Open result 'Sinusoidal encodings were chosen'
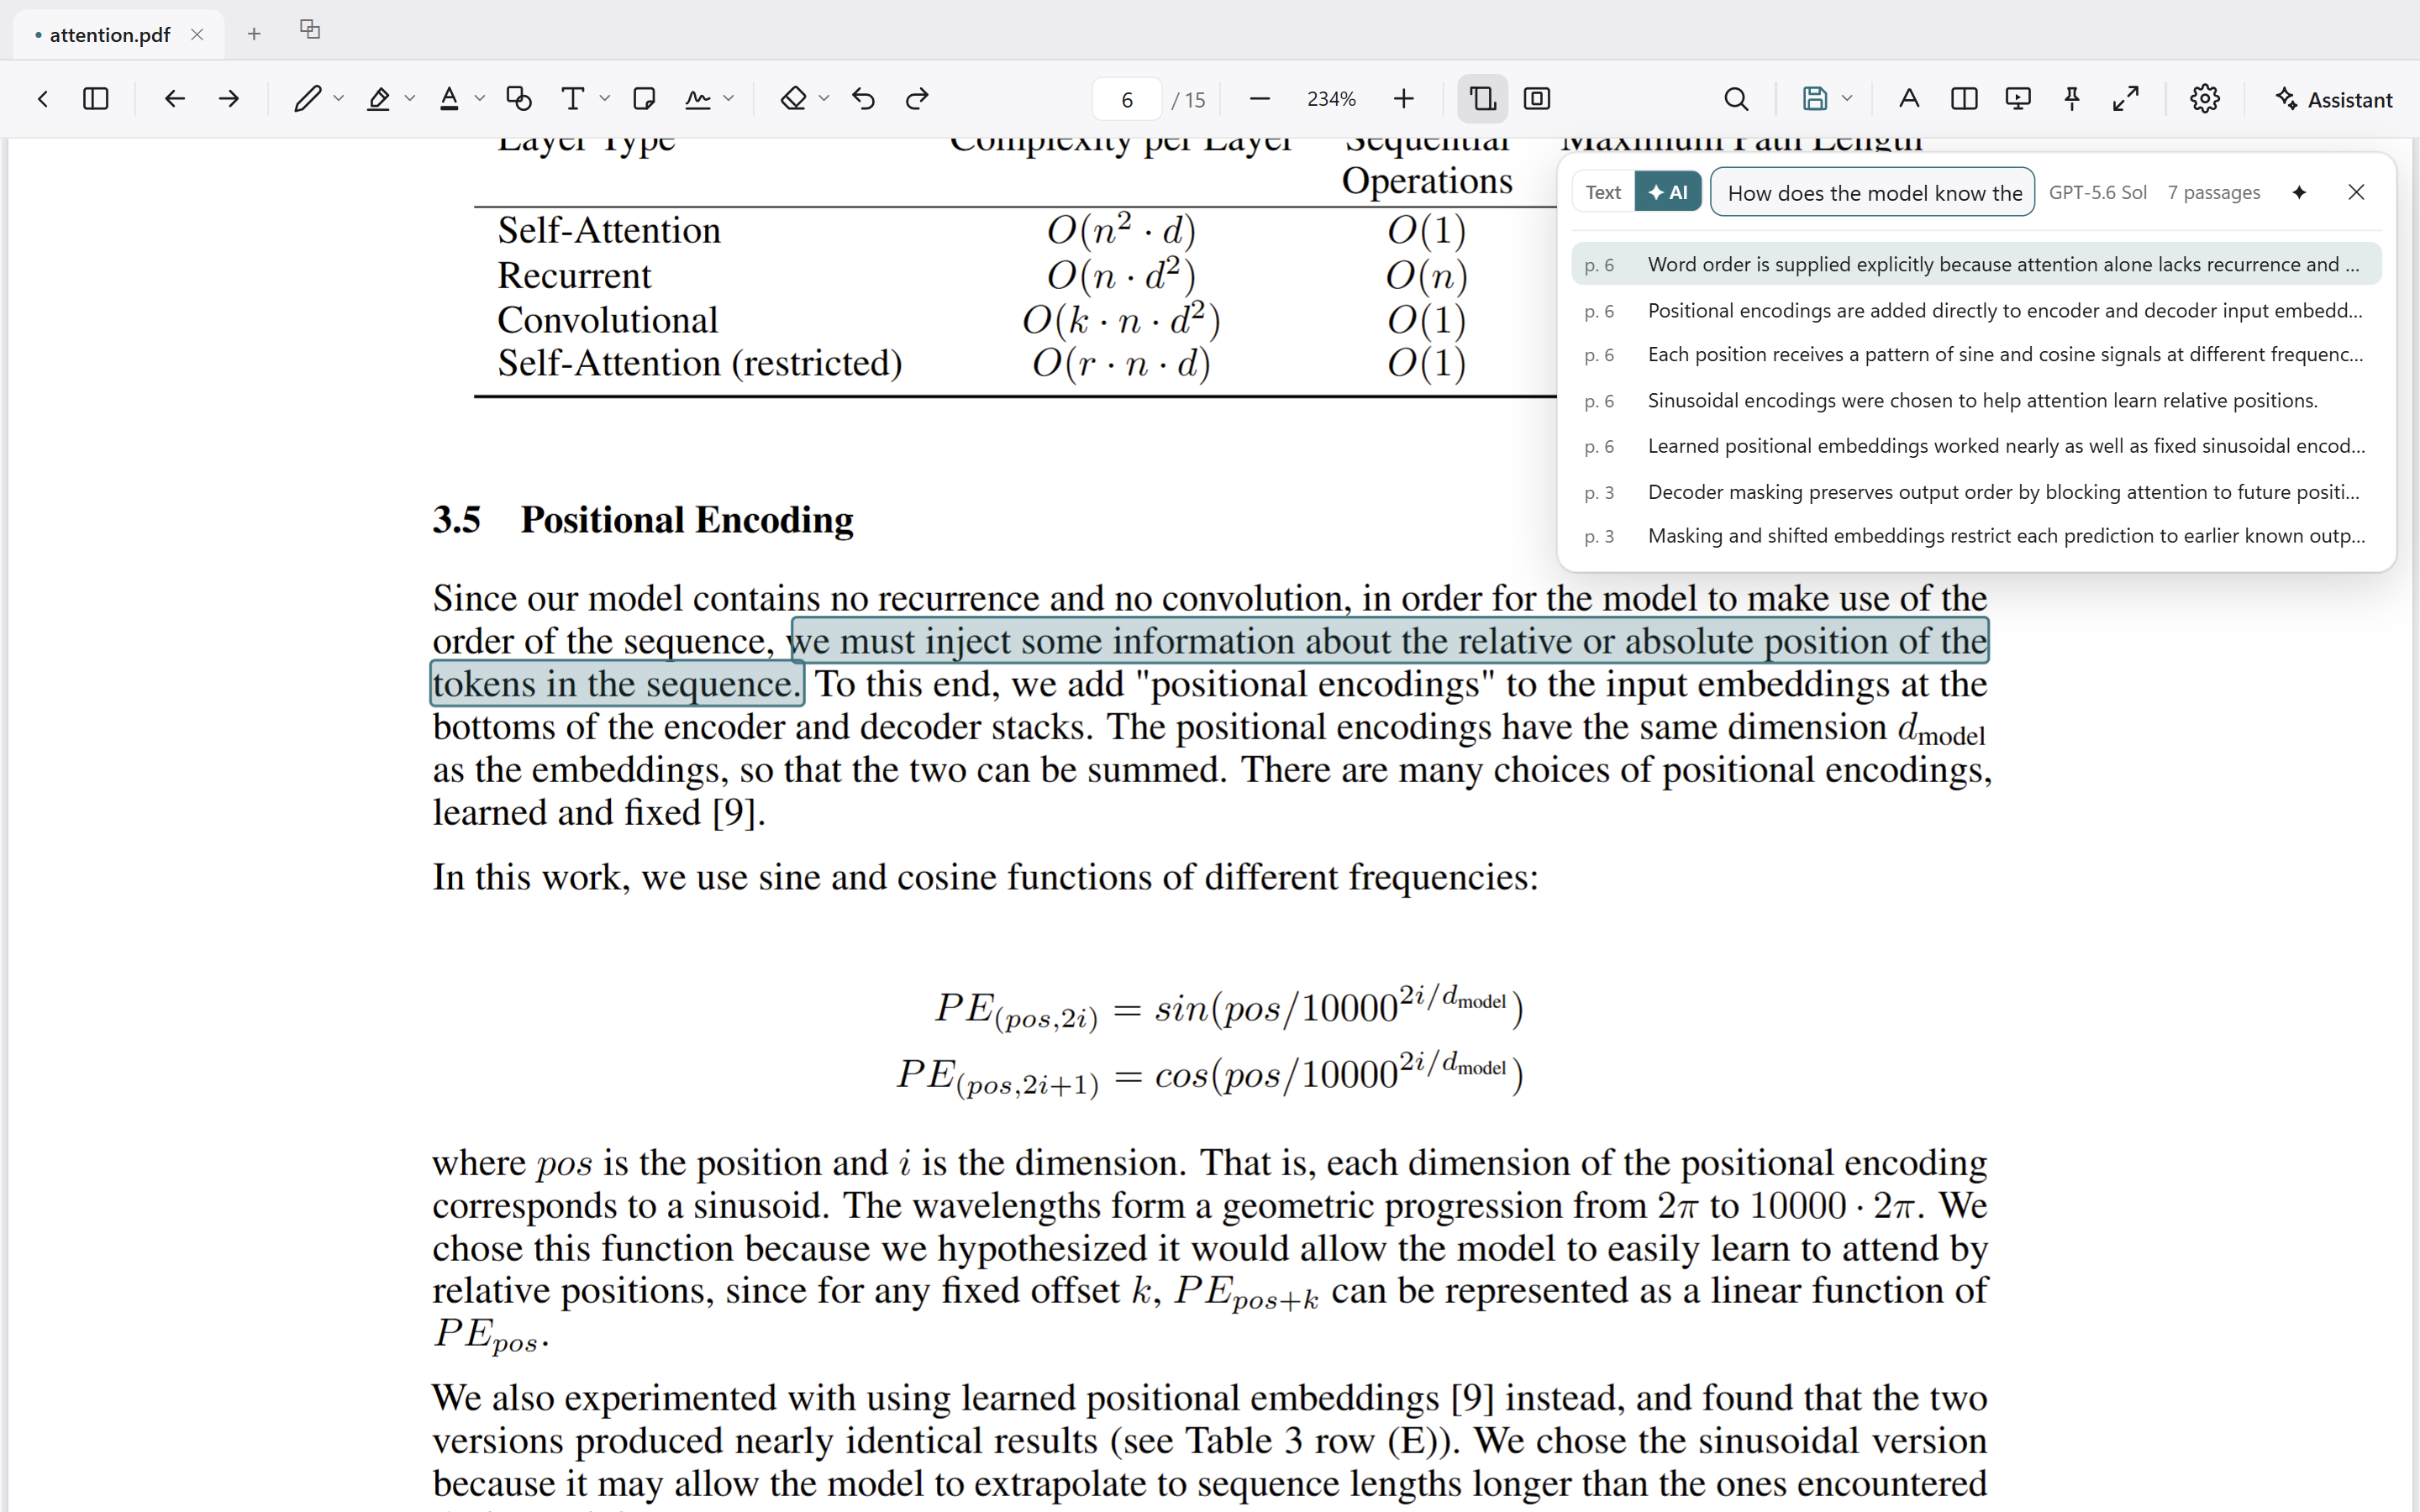Screen dimensions: 2420x1512 pyautogui.click(x=1976, y=400)
